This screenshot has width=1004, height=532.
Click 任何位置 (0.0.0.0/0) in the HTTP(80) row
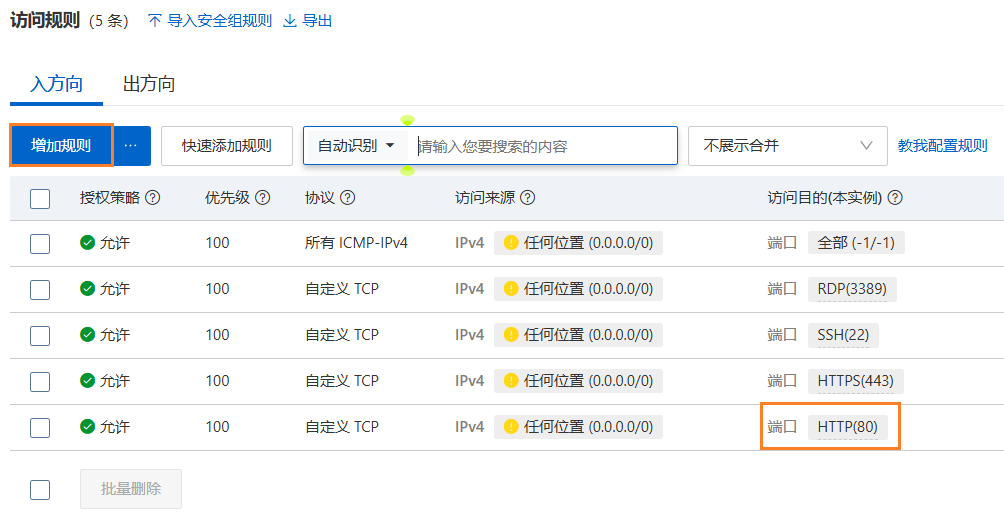point(578,426)
